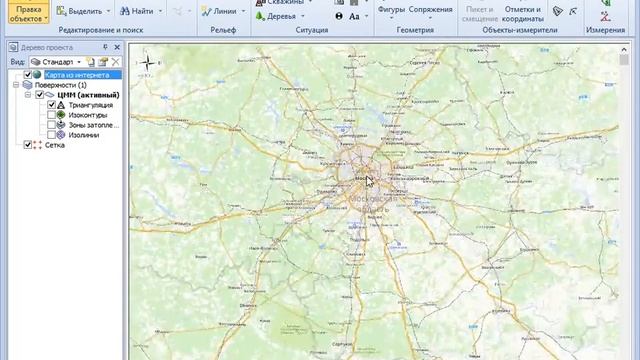Select the Поверхности (1) tree item
Screen dimensions: 640x360
(x=60, y=85)
